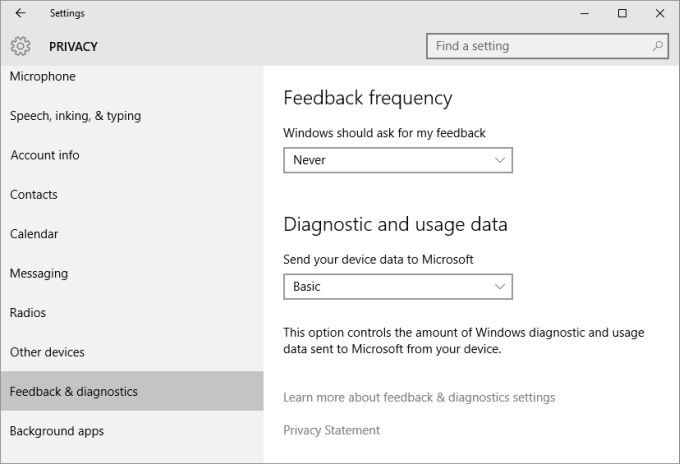Click the search magnifier icon
The height and width of the screenshot is (464, 680).
657,46
